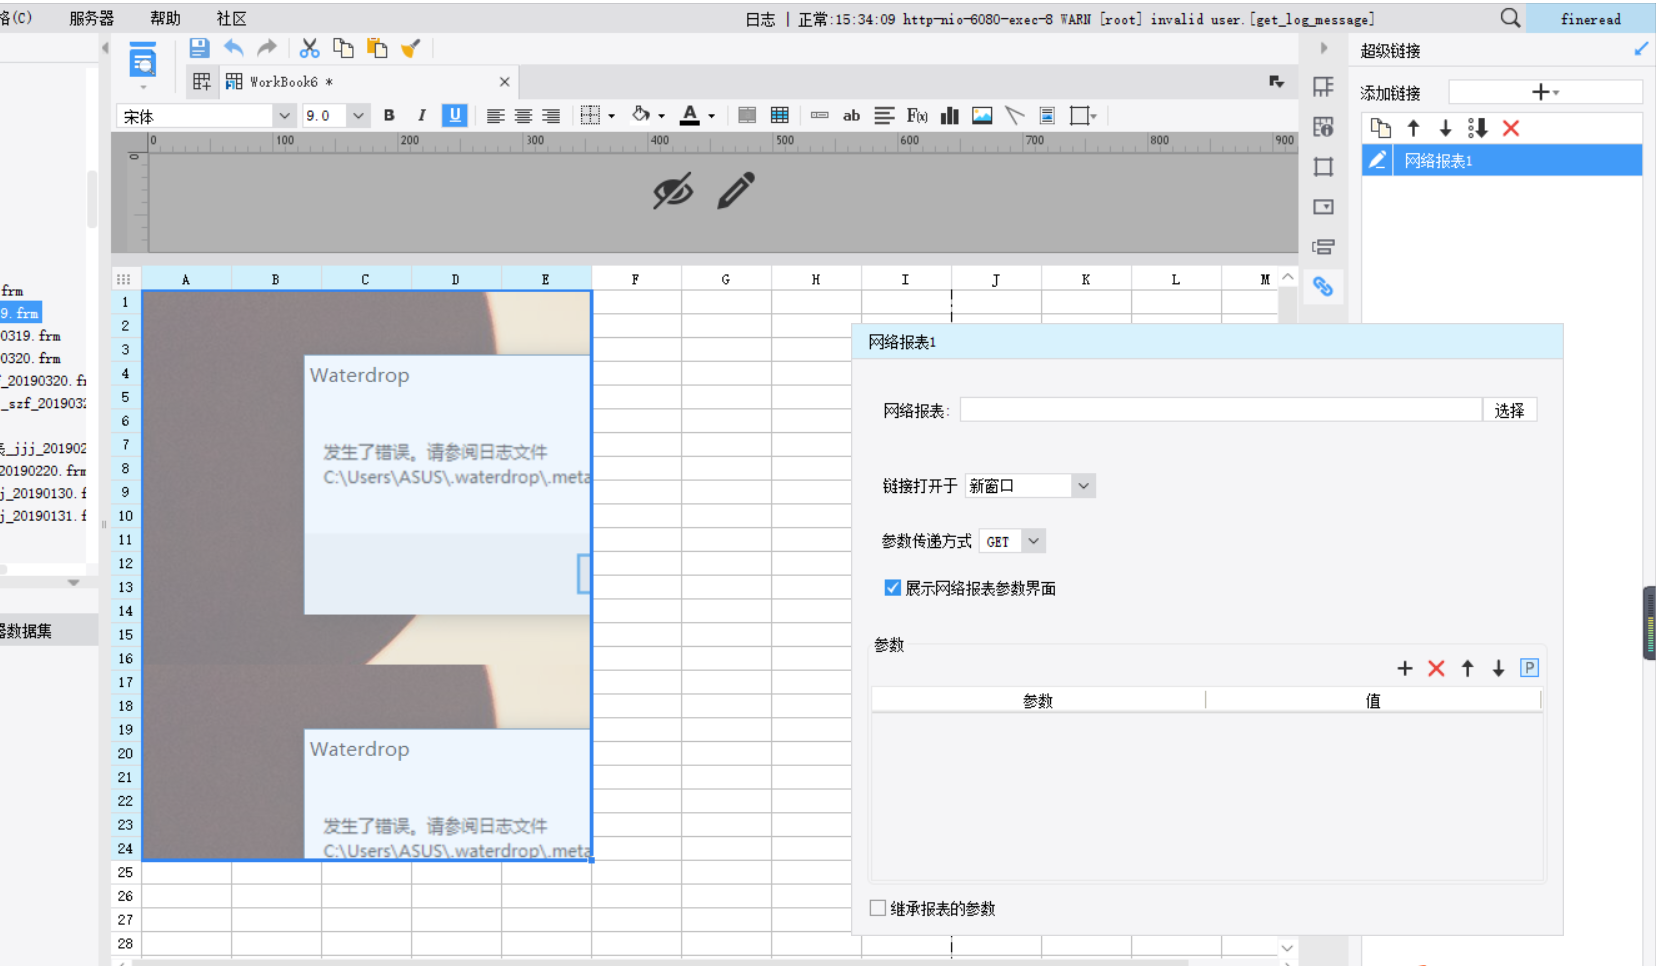The height and width of the screenshot is (966, 1656).
Task: Toggle underline formatting
Action: (455, 116)
